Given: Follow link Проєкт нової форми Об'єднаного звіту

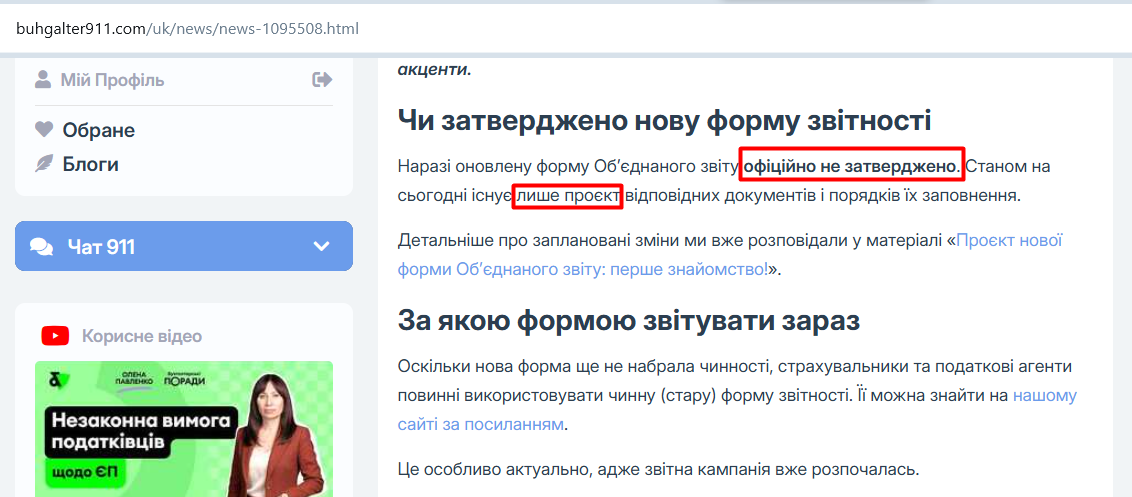Looking at the screenshot, I should [730, 255].
